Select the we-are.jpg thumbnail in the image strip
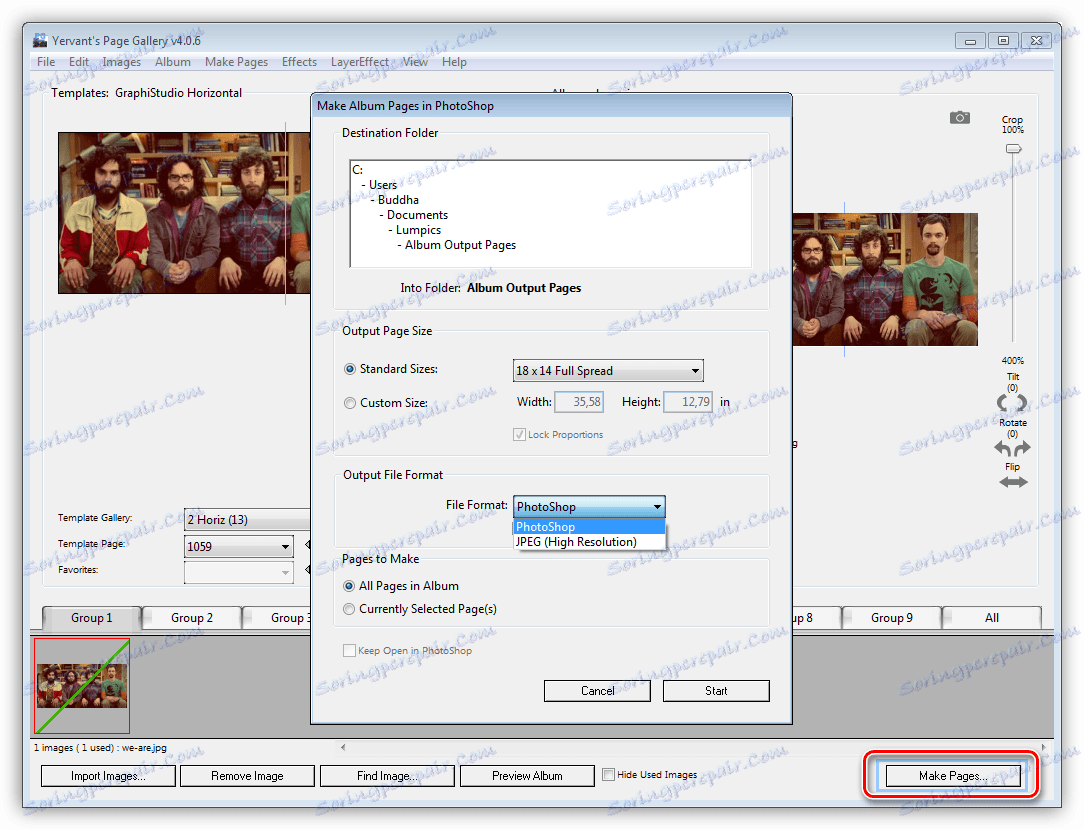The image size is (1084, 830). click(82, 686)
